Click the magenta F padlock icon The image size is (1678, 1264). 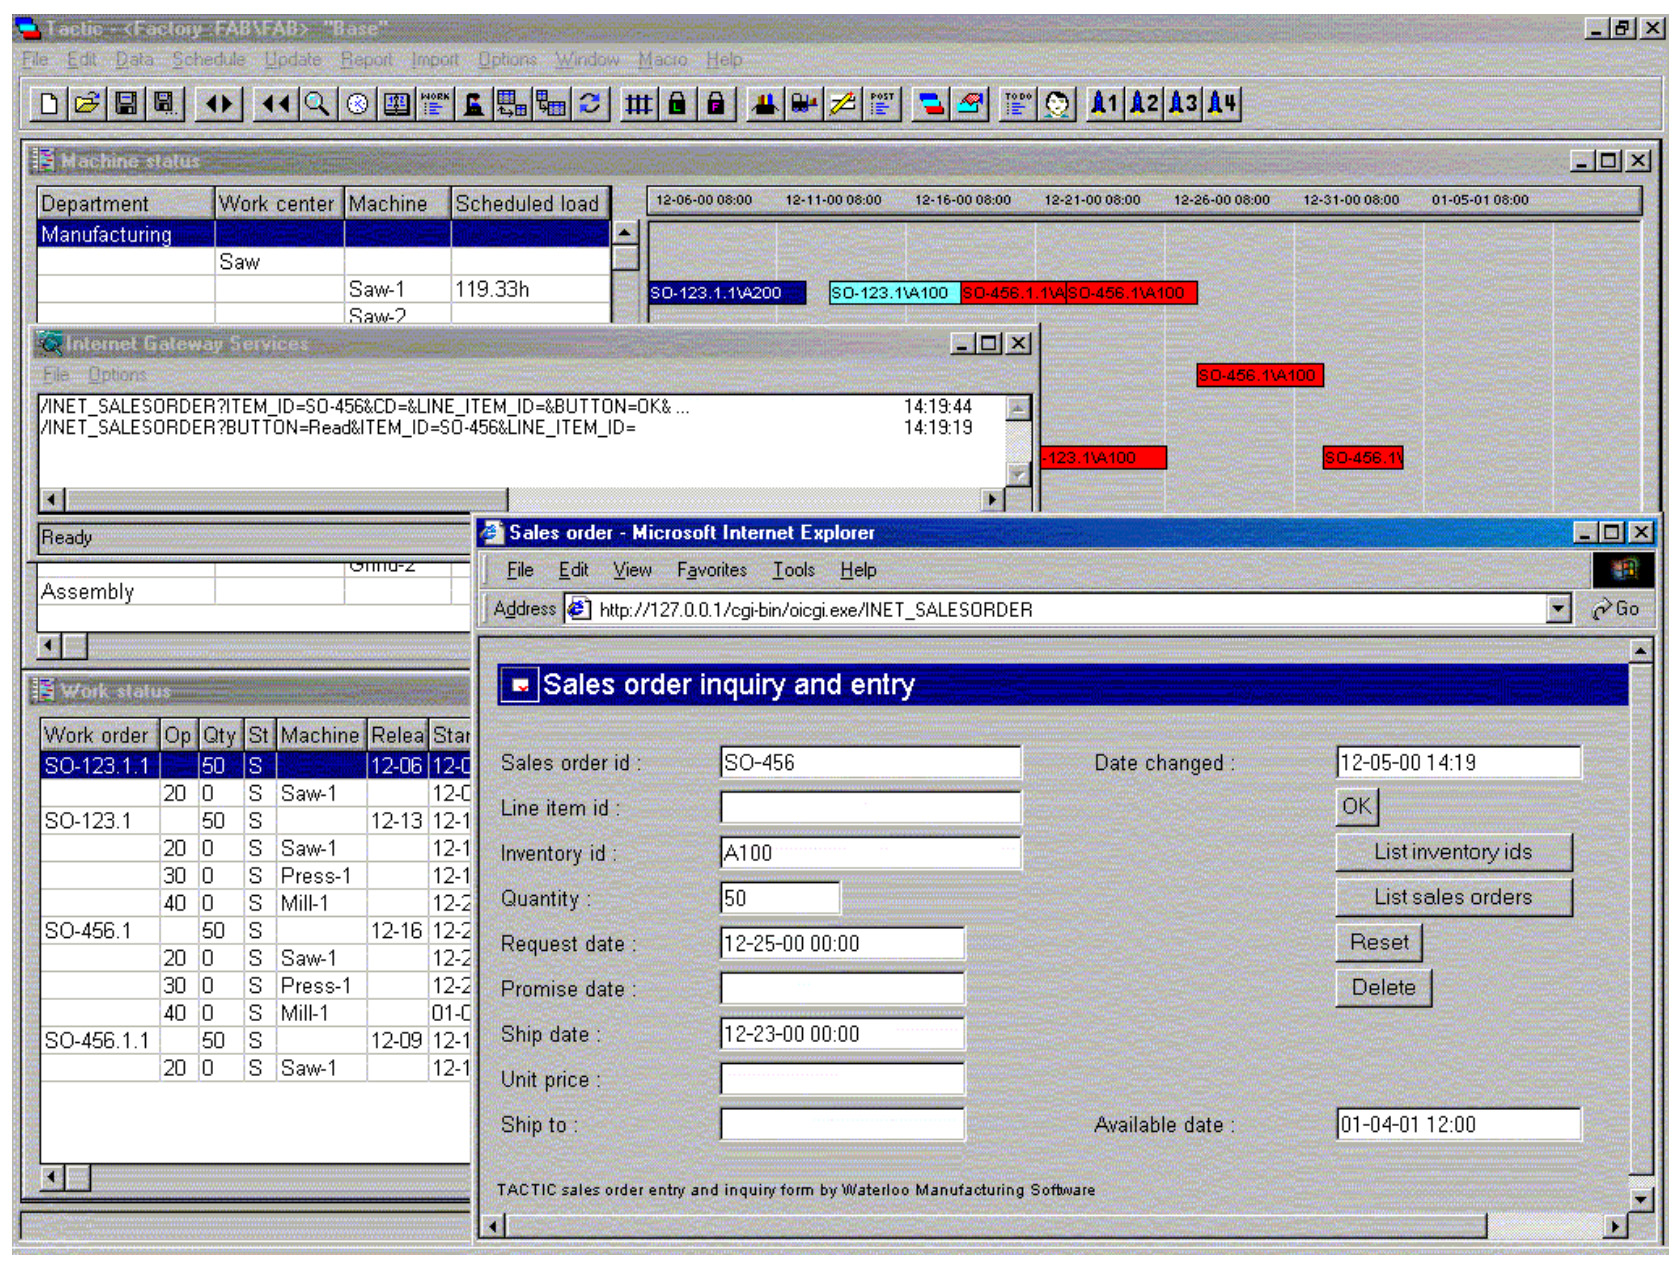(716, 103)
